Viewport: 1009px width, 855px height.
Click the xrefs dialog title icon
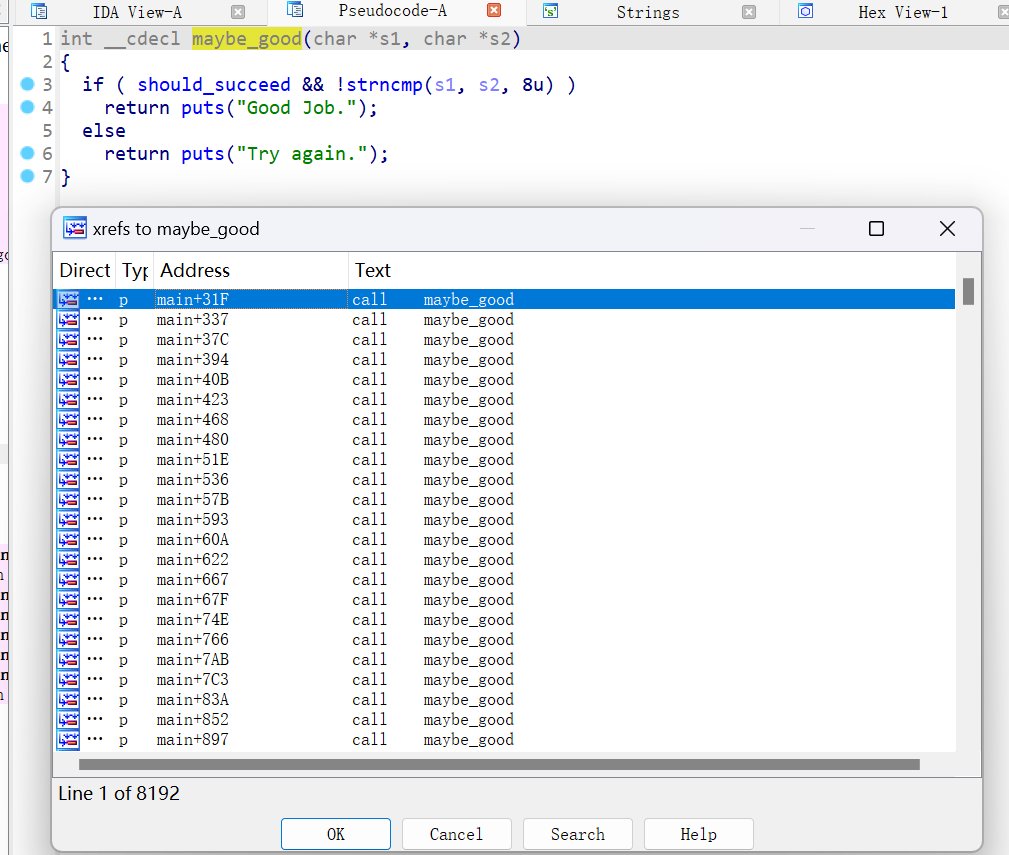[x=75, y=228]
